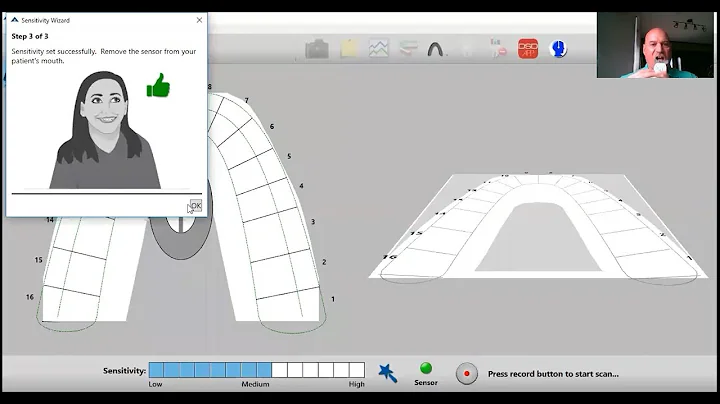Set sensitivity to lowest Low segment
The width and height of the screenshot is (720, 404).
[x=156, y=370]
